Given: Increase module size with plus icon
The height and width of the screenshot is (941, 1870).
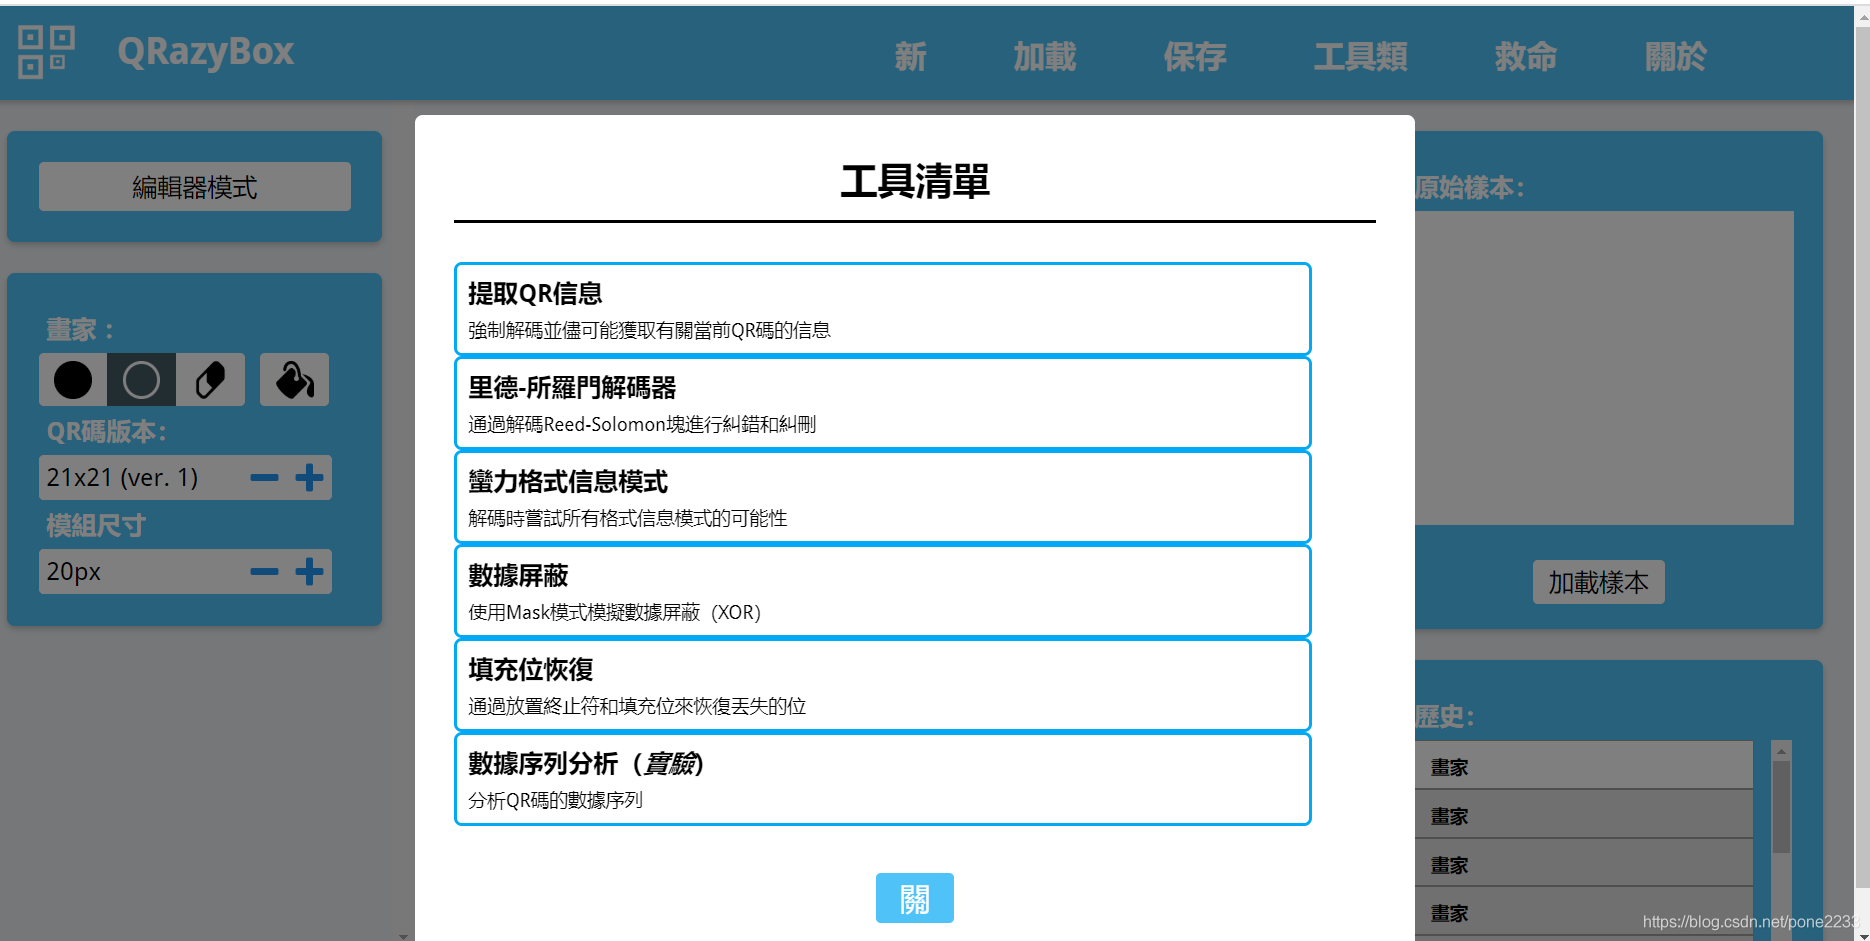Looking at the screenshot, I should (309, 572).
